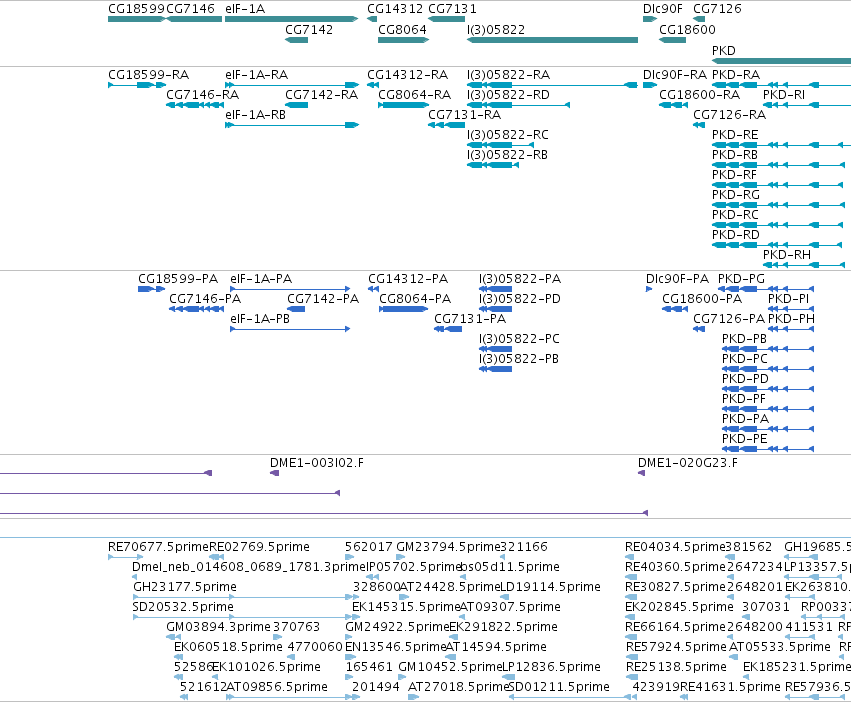This screenshot has height=702, width=851.
Task: Select transcript PKD-RI
Action: pyautogui.click(x=784, y=95)
